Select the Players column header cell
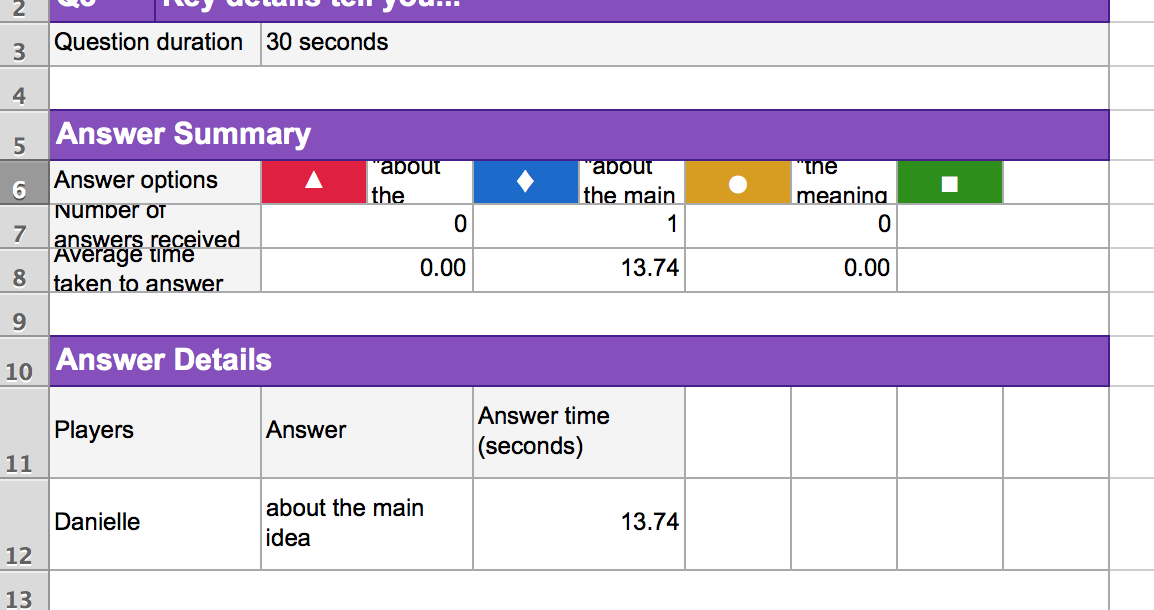Image resolution: width=1154 pixels, height=610 pixels. 155,431
